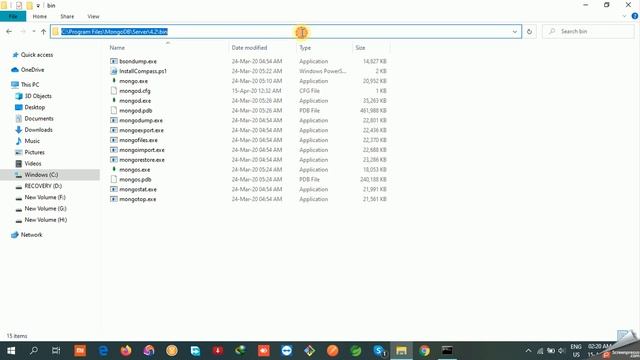640x360 pixels.
Task: Select mongorestore.exe file
Action: pos(142,160)
